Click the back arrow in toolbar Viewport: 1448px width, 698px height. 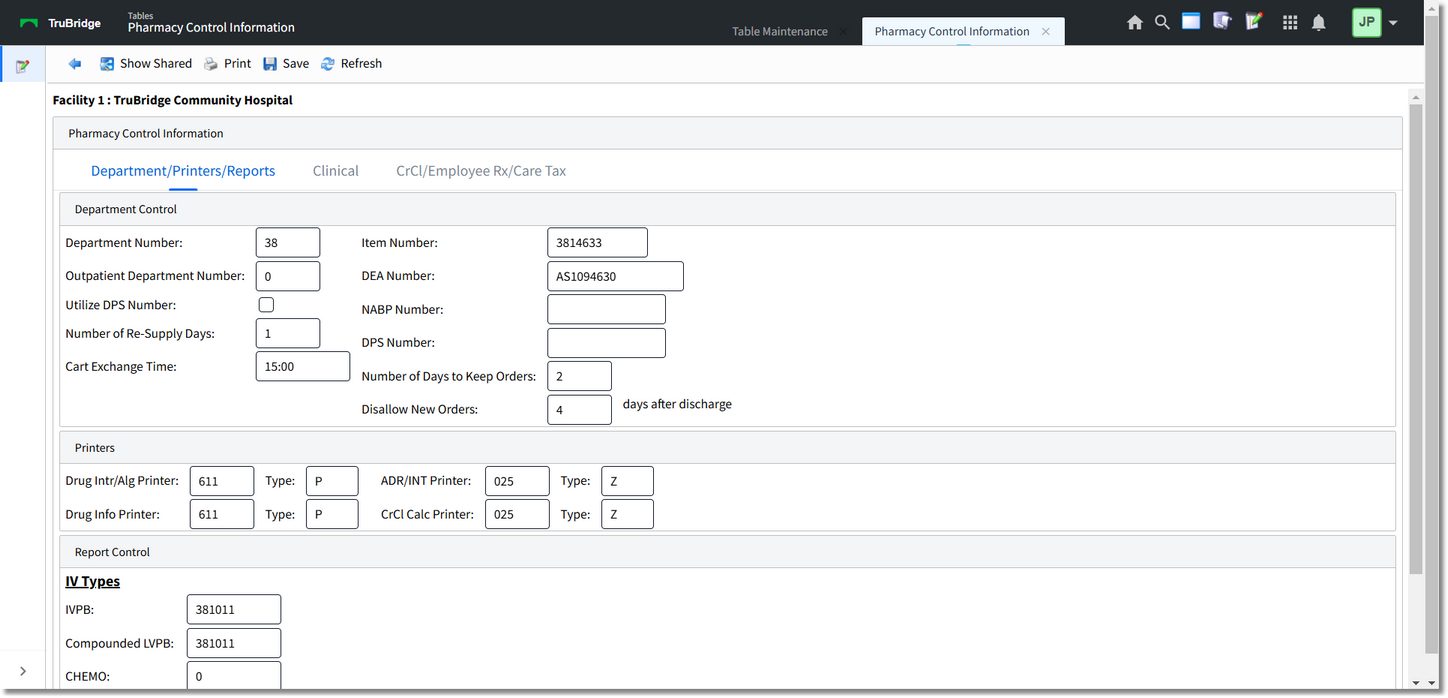point(75,63)
